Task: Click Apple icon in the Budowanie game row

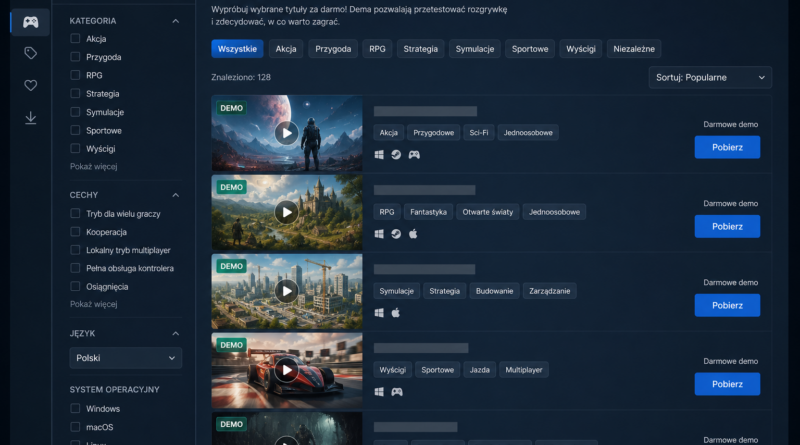Action: (396, 313)
